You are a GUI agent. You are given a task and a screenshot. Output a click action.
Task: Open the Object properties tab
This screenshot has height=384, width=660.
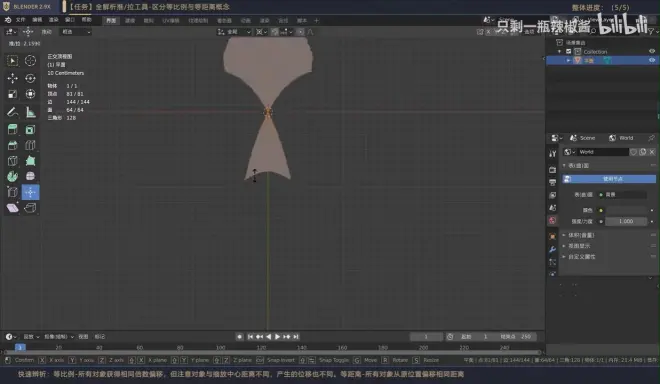[x=553, y=237]
